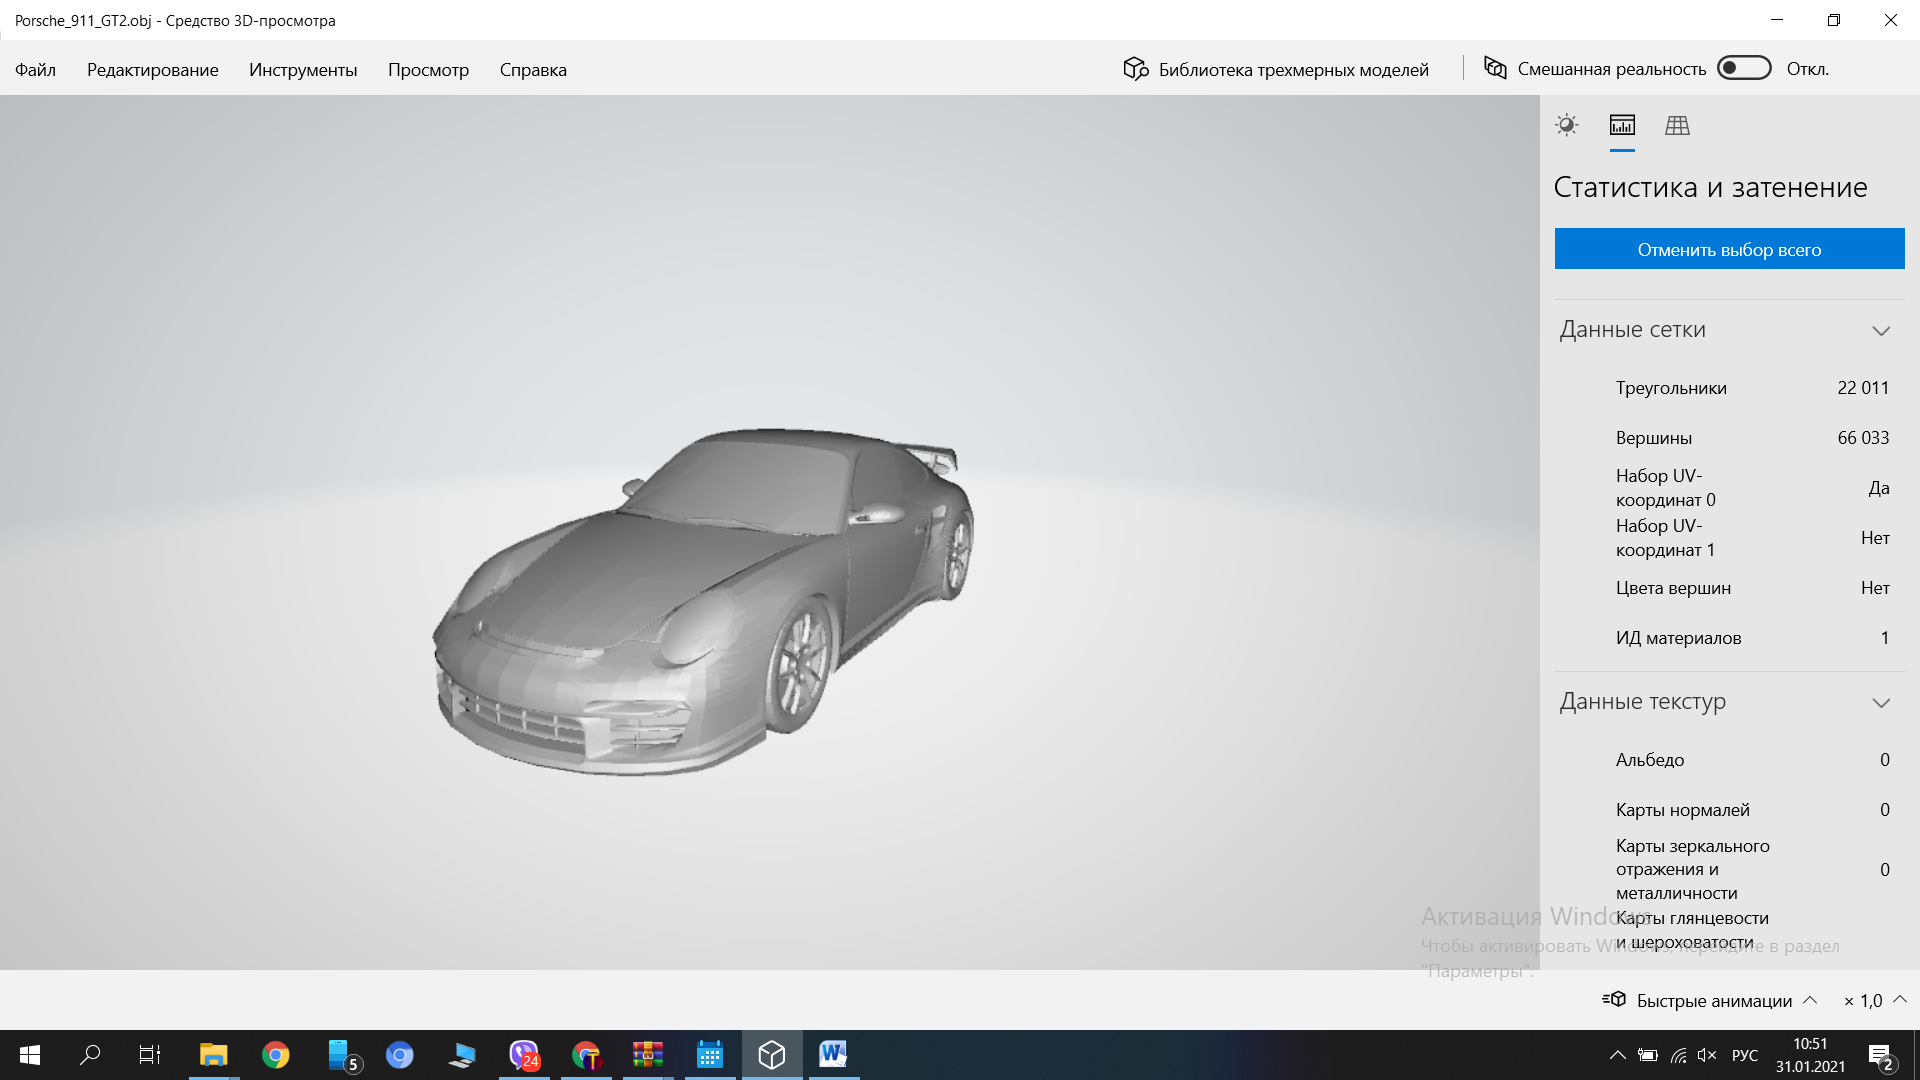Open the Просмотр menu

[428, 70]
